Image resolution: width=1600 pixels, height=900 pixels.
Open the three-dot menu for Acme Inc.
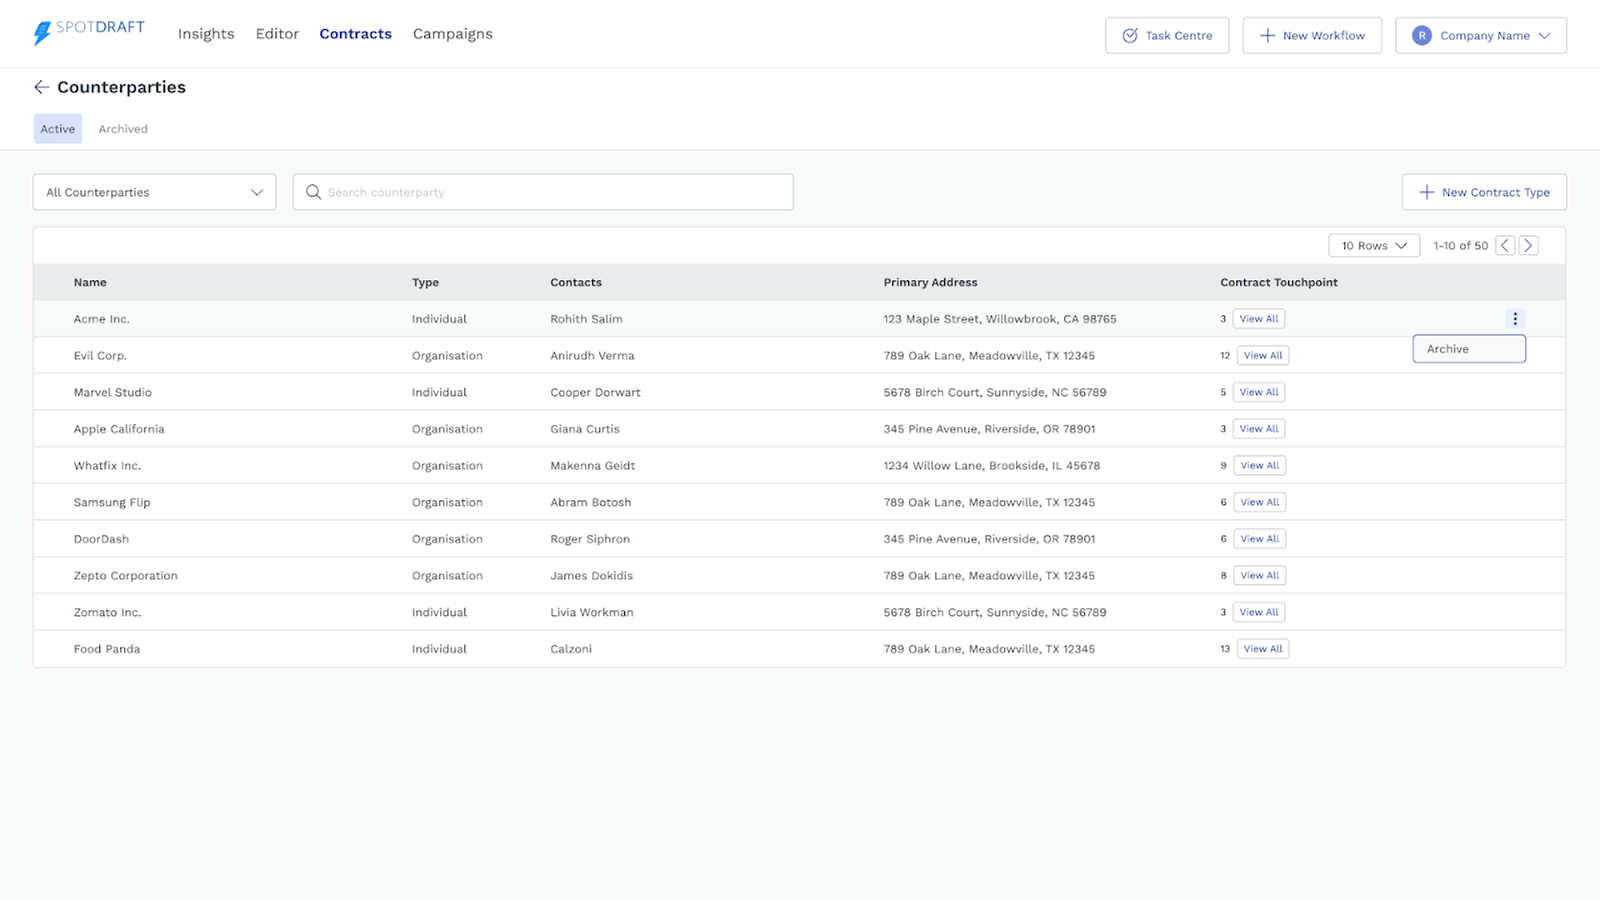(1515, 319)
